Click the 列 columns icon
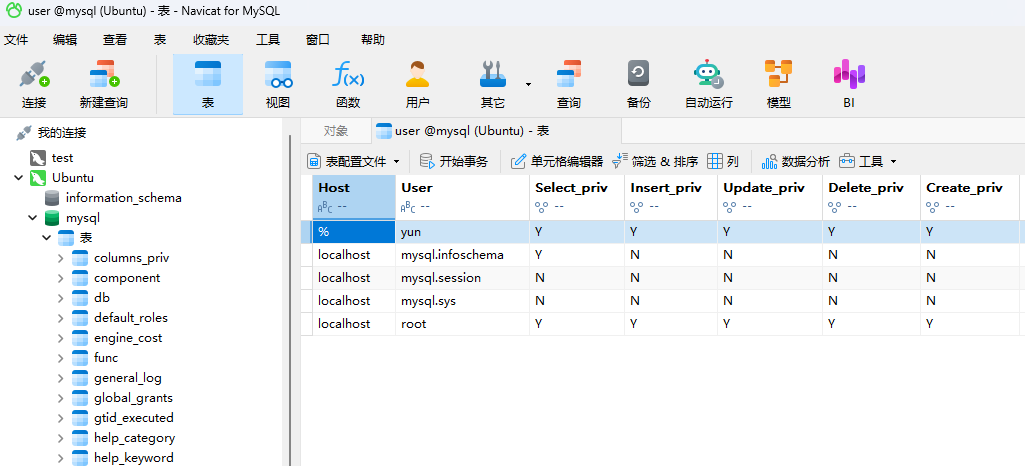This screenshot has height=466, width=1025. [714, 161]
